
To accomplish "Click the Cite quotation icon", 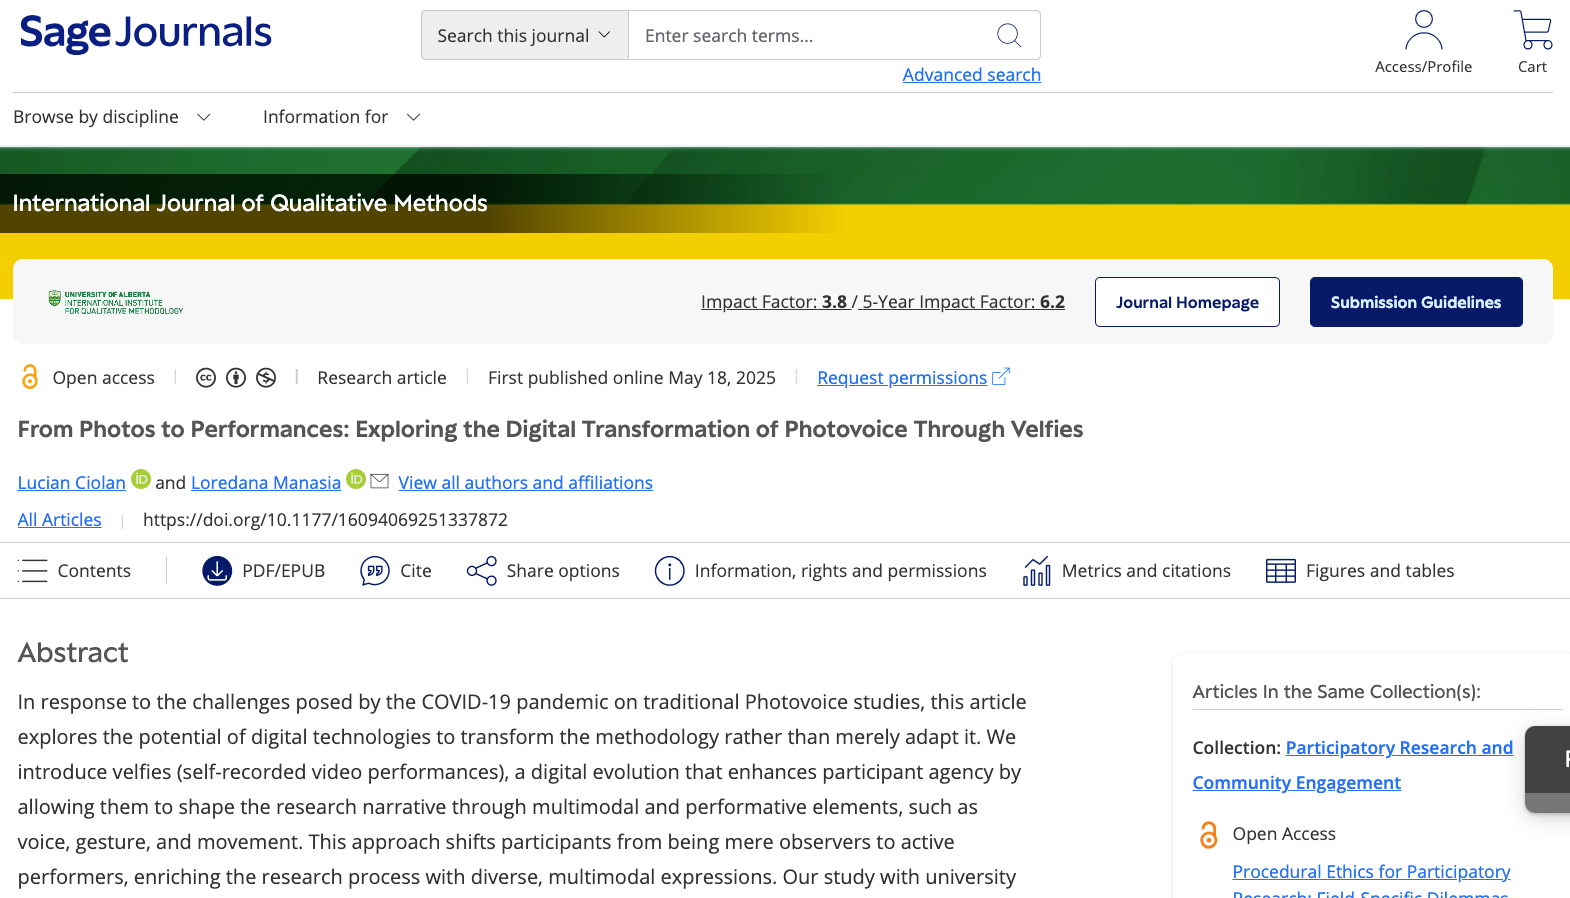I will pos(375,571).
